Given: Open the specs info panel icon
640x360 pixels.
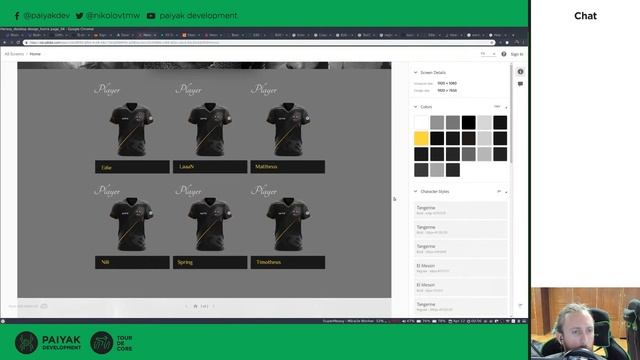Looking at the screenshot, I should coord(520,71).
